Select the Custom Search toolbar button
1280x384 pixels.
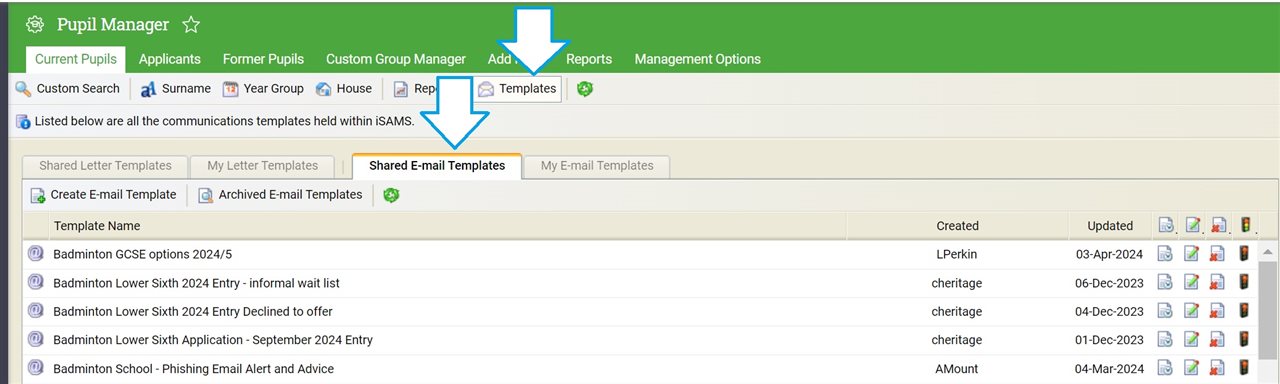click(68, 89)
